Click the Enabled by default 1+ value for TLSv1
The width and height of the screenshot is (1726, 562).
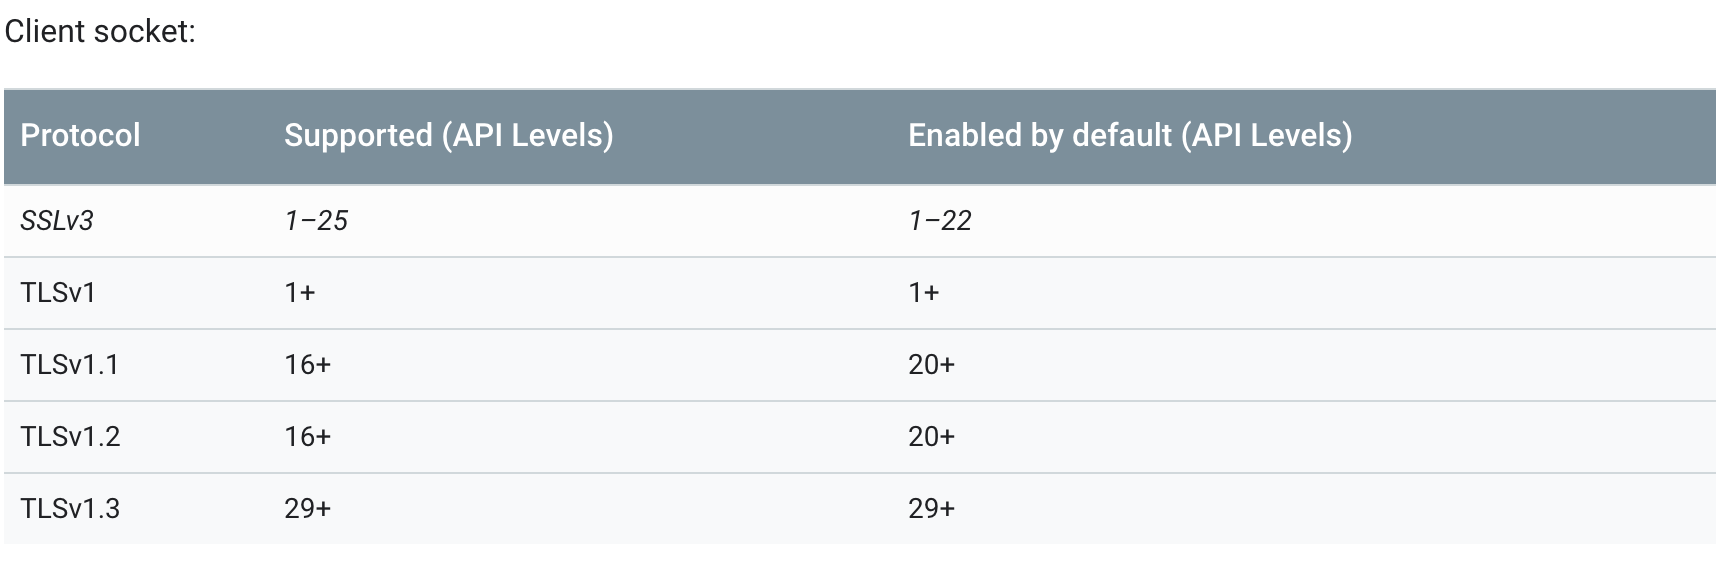coord(924,293)
